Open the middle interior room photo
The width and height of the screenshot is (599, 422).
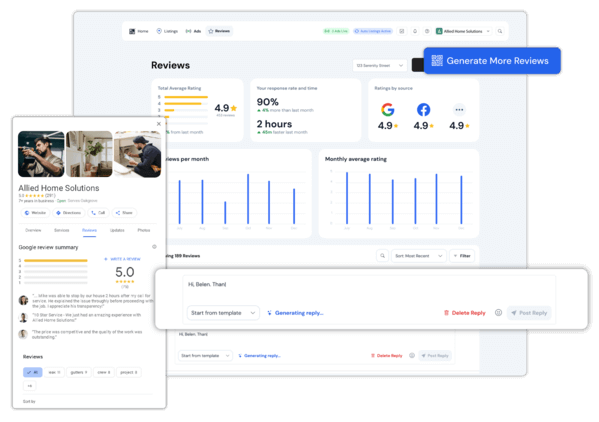click(89, 154)
